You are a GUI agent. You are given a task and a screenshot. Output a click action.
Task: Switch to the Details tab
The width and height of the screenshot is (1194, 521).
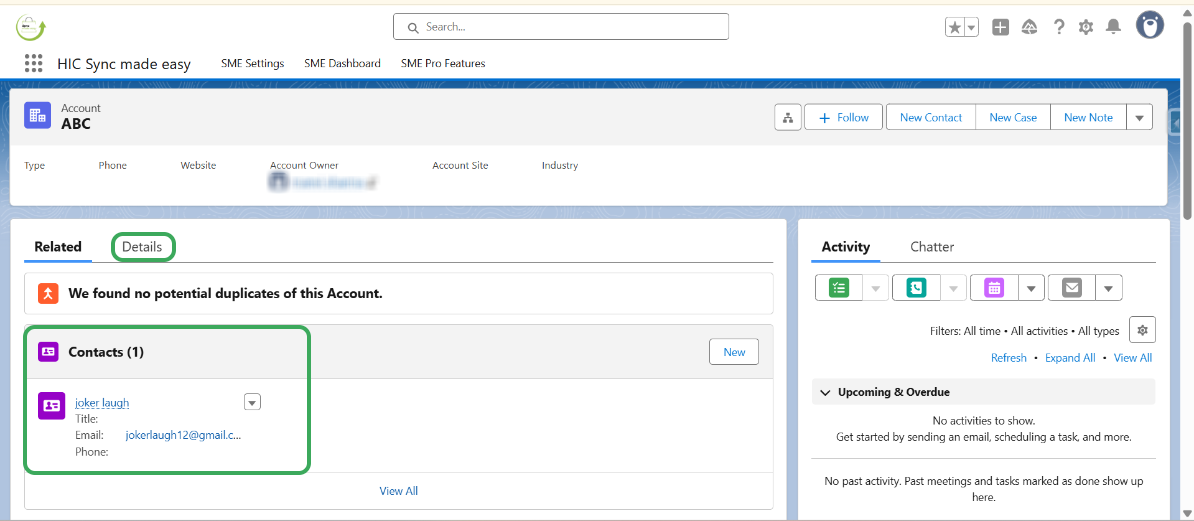(142, 247)
